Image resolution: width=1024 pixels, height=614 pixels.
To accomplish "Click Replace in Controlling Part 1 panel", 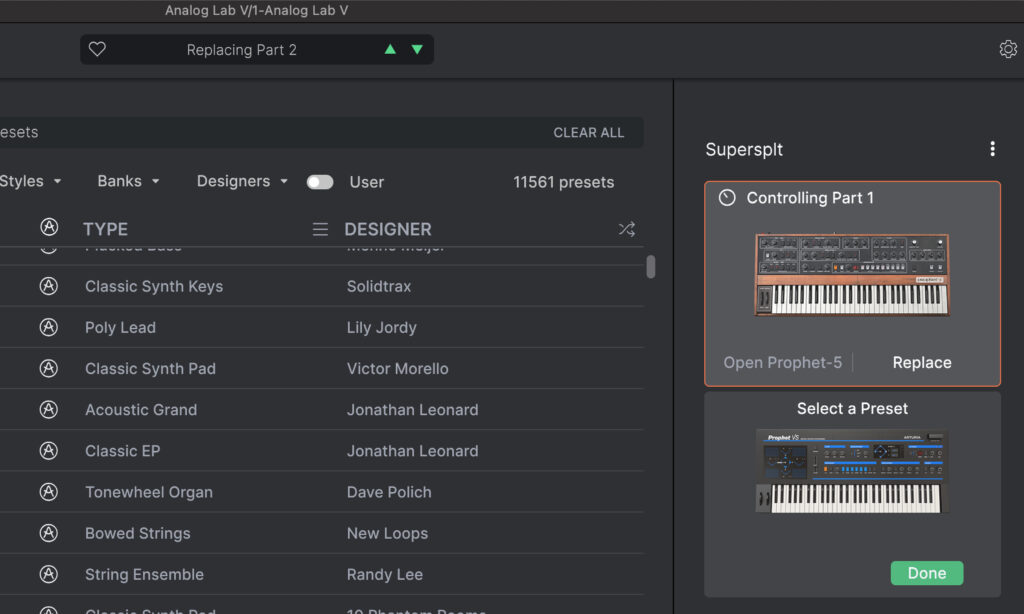I will 921,363.
